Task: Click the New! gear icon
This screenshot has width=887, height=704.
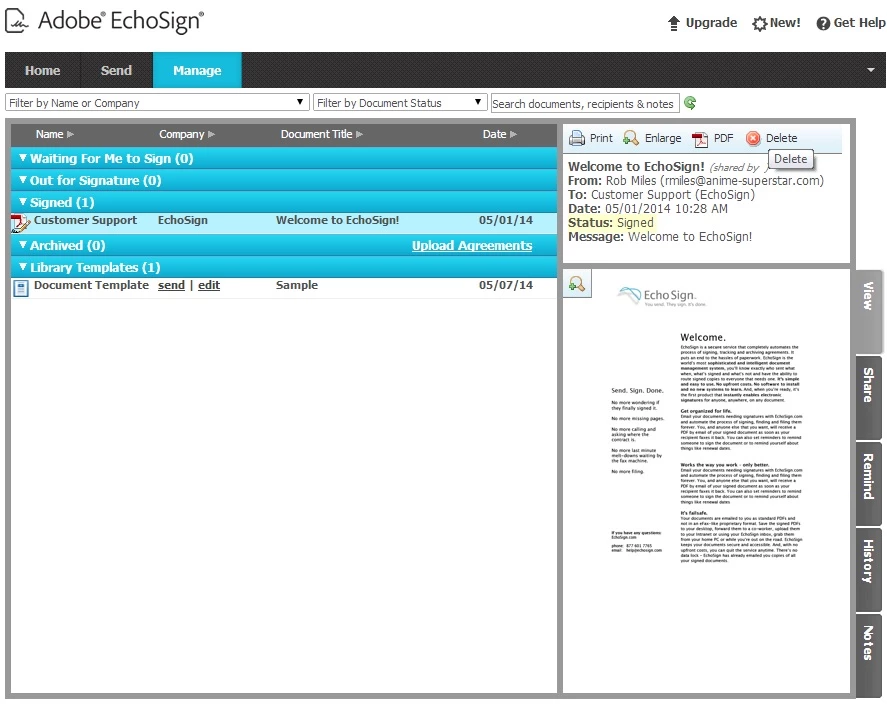Action: tap(759, 24)
